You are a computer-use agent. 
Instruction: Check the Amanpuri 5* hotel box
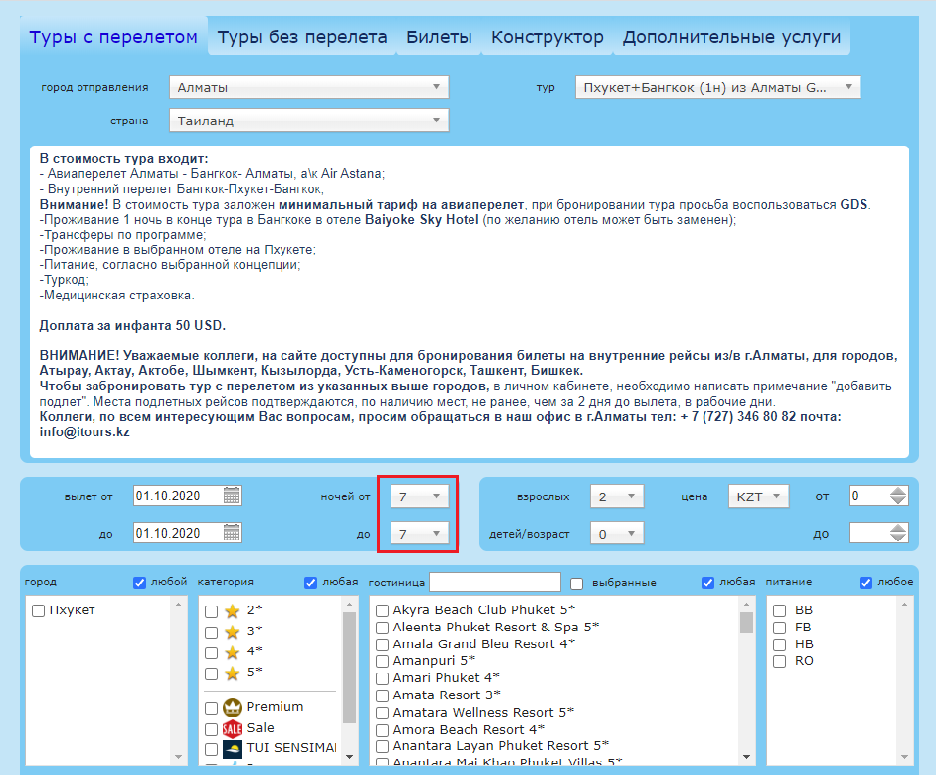382,661
